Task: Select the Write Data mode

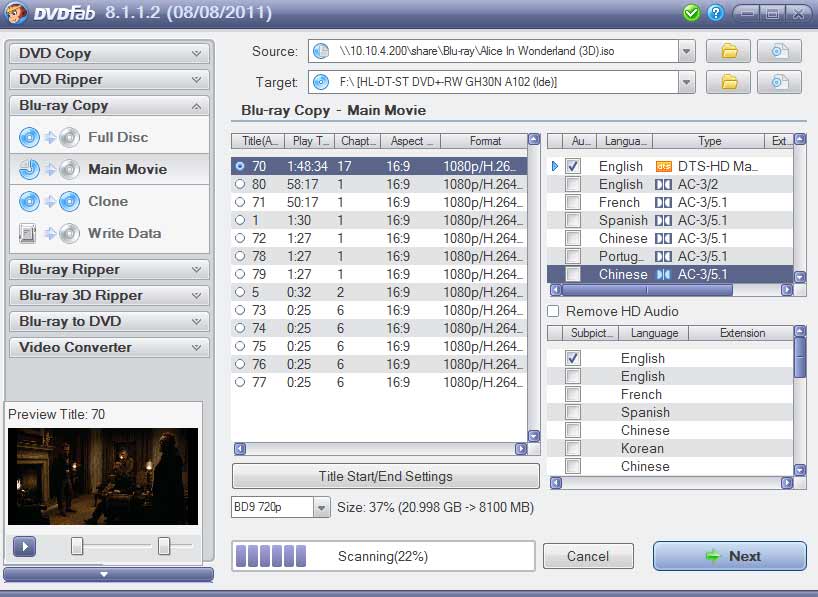Action: coord(109,233)
